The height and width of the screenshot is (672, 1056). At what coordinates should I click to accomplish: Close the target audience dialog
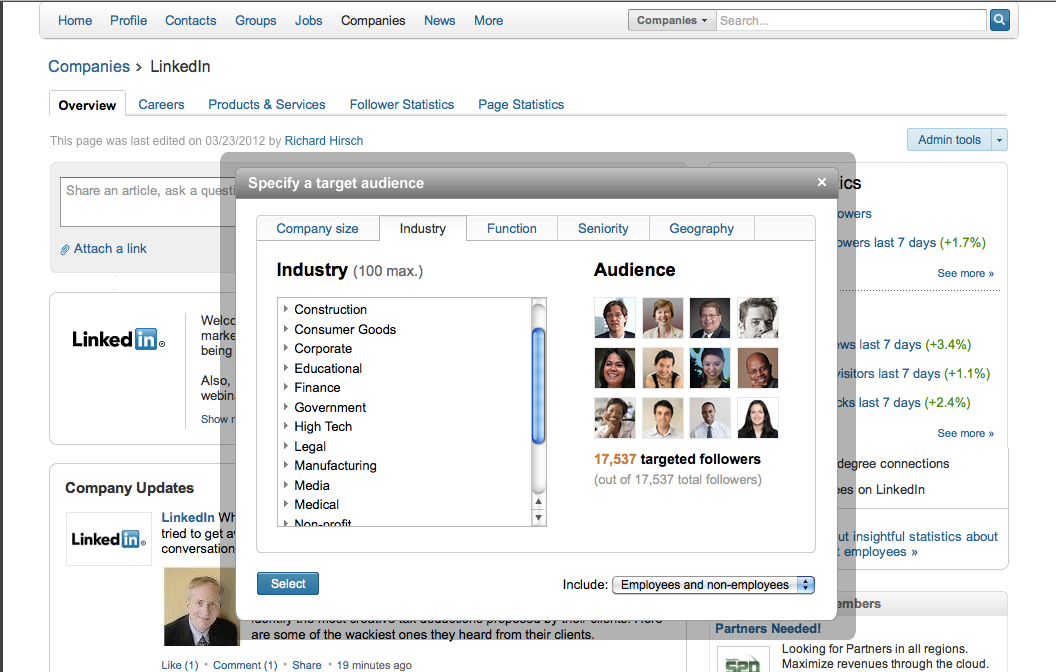822,182
